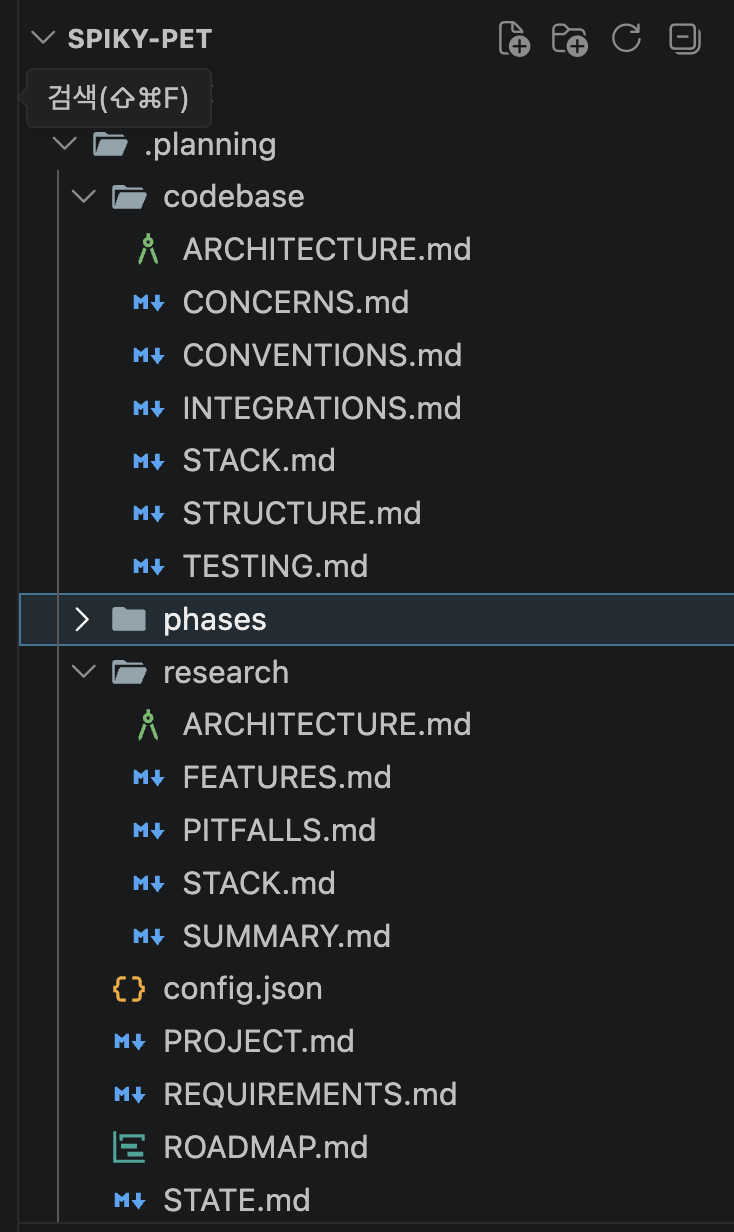Open FEATURES.md in research folder
This screenshot has width=734, height=1232.
point(286,778)
